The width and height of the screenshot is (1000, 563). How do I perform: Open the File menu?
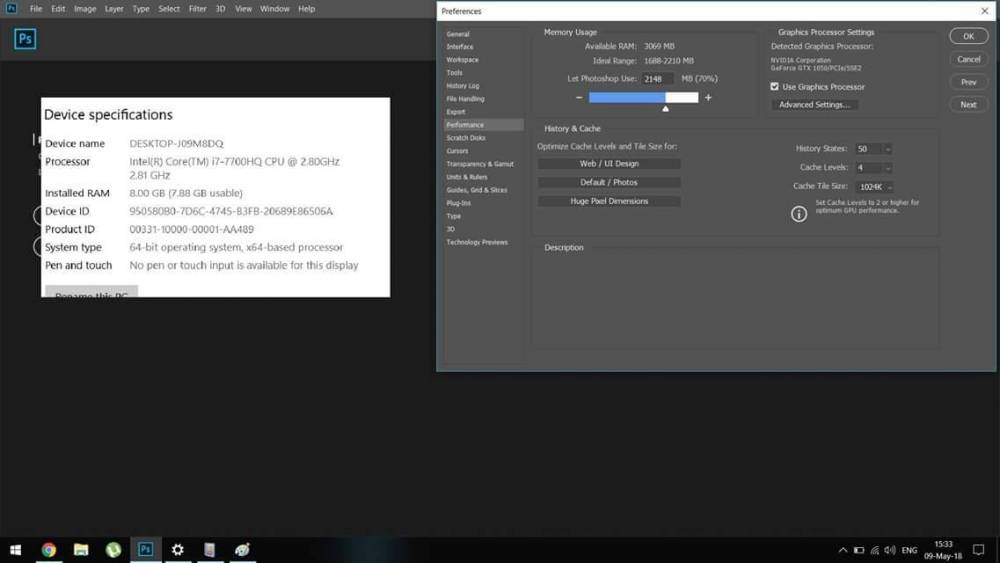[36, 9]
